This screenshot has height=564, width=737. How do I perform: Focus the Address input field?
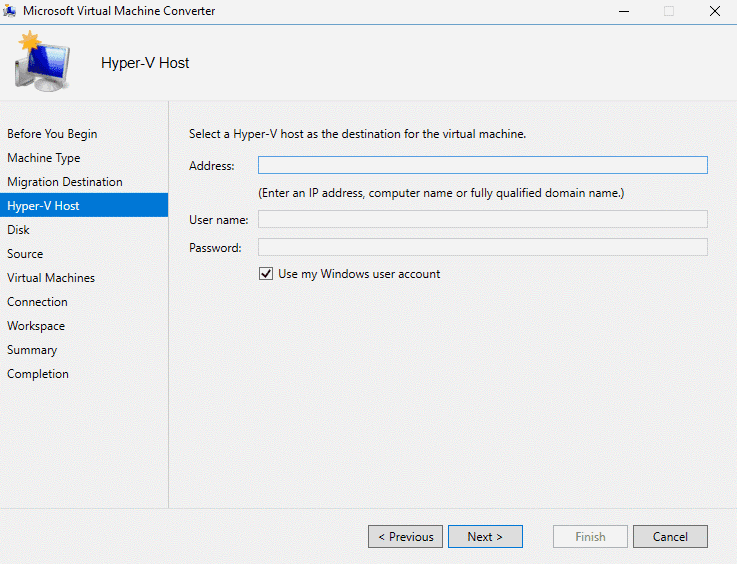click(482, 166)
